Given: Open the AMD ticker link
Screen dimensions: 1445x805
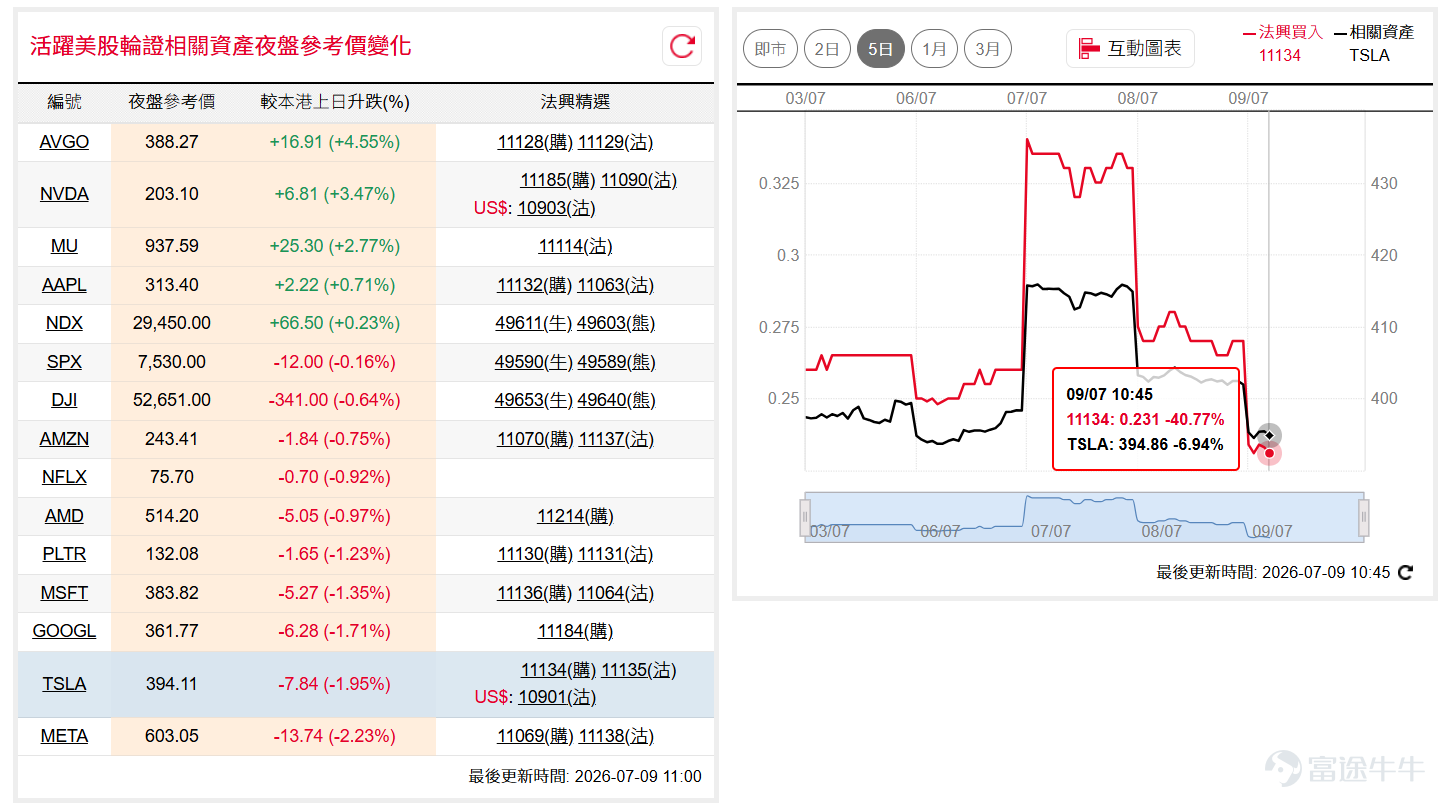Looking at the screenshot, I should [64, 516].
